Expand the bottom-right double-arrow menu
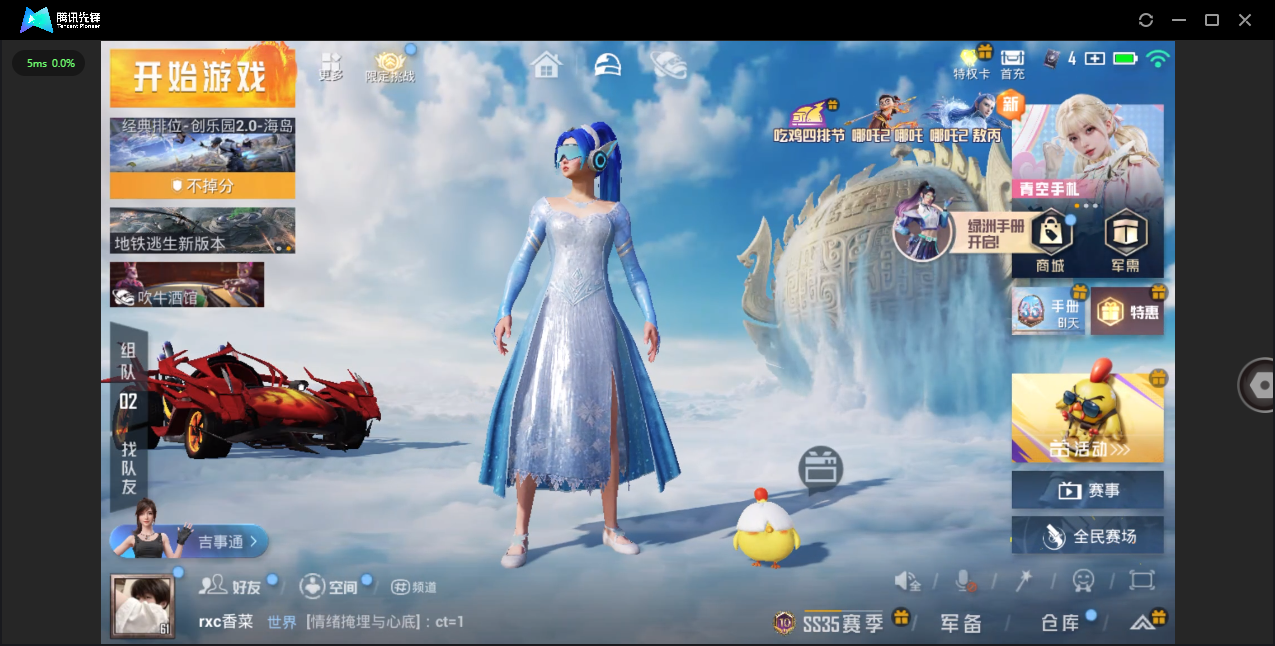This screenshot has width=1275, height=646. click(x=1143, y=622)
